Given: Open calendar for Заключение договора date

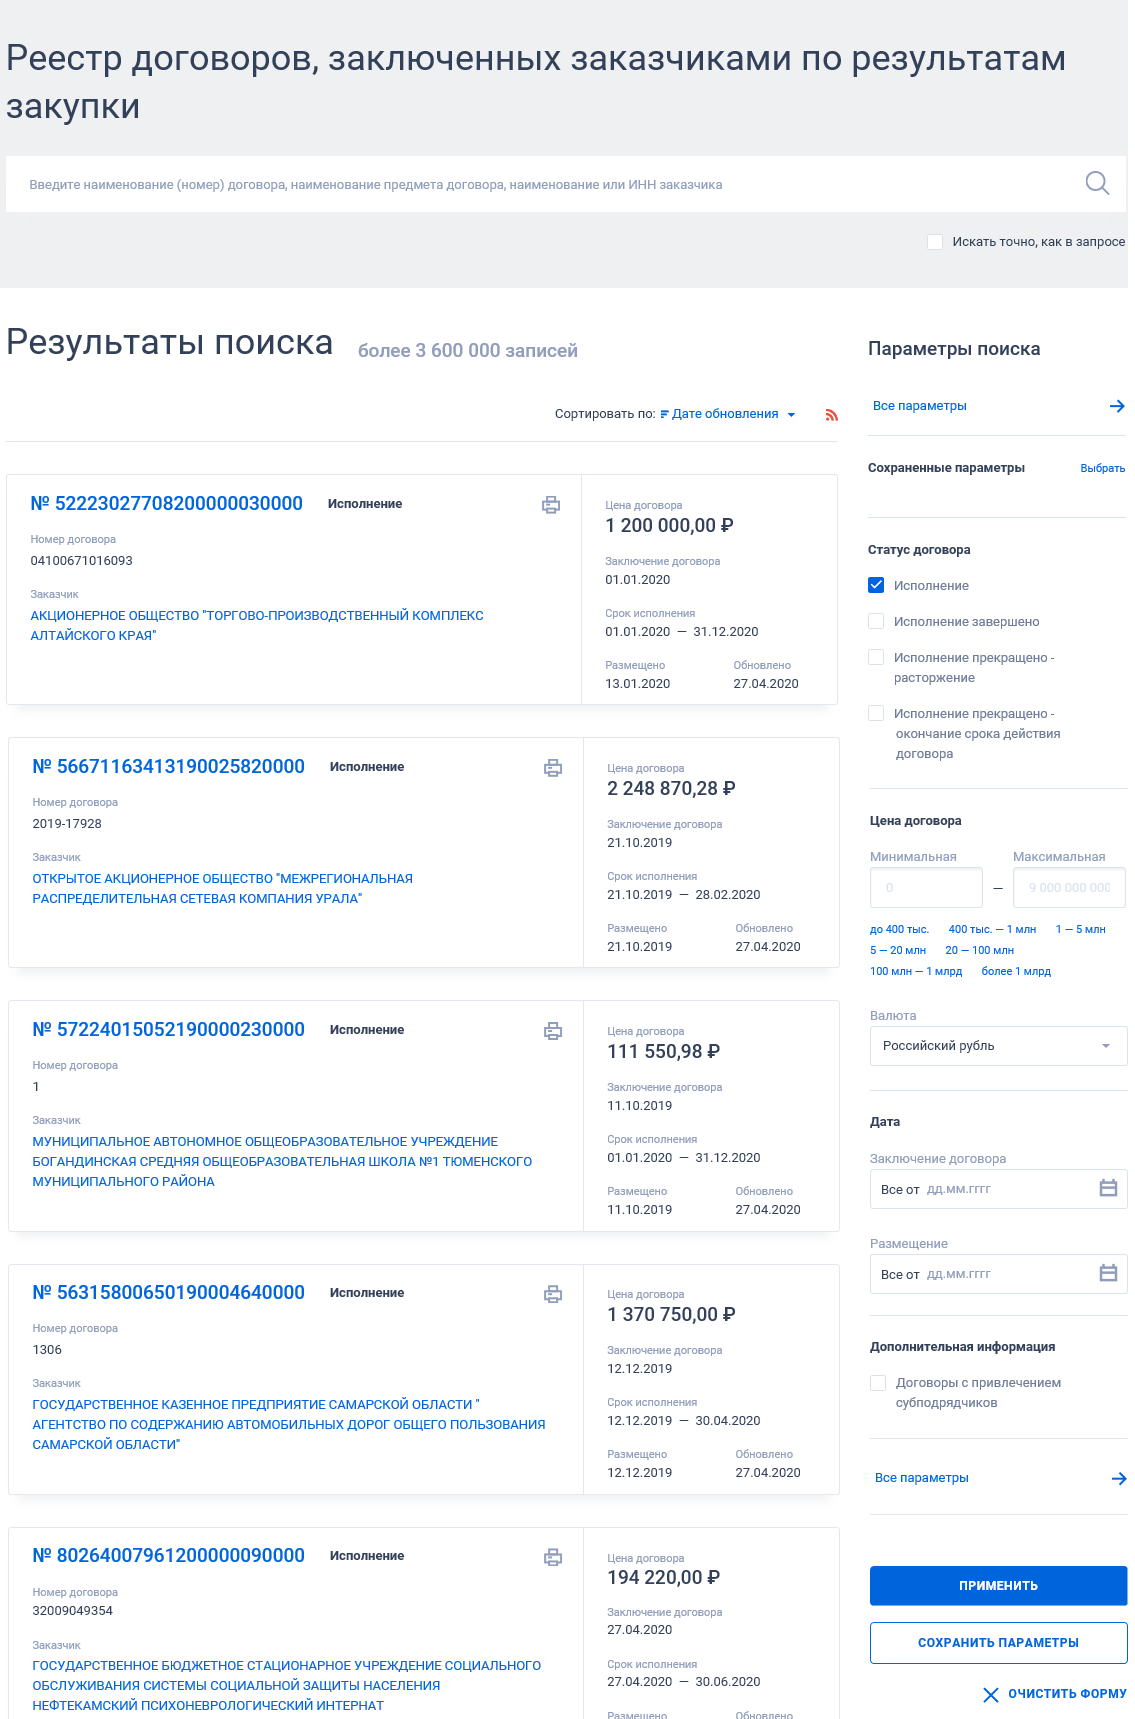Looking at the screenshot, I should click(x=1108, y=1188).
